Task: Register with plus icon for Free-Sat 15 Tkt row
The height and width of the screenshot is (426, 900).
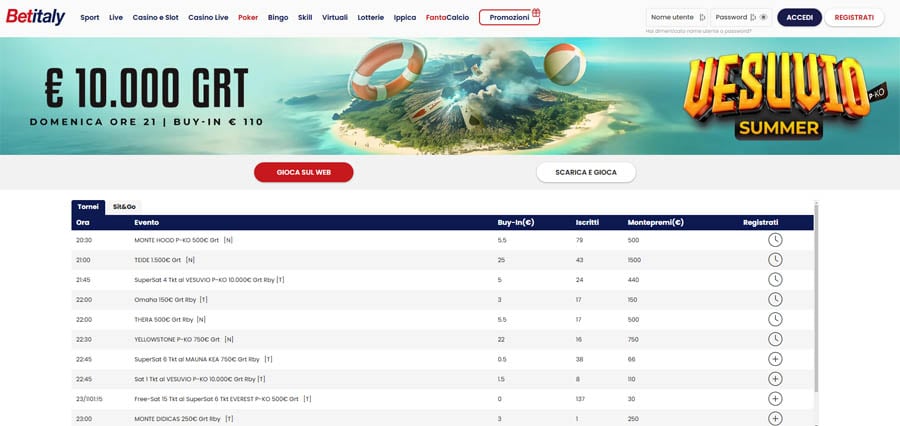Action: [x=775, y=399]
